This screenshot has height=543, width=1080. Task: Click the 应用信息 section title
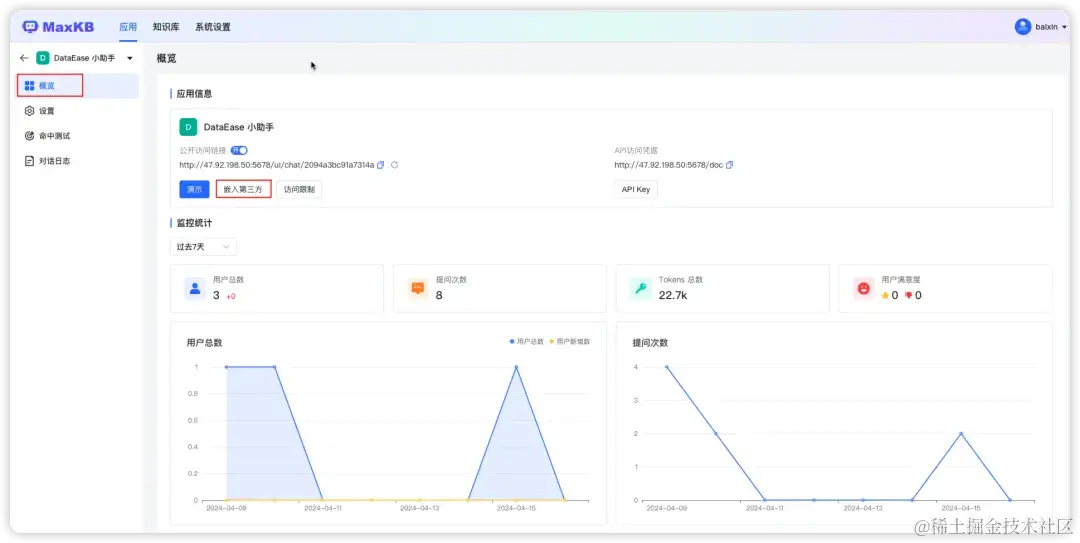(x=194, y=94)
